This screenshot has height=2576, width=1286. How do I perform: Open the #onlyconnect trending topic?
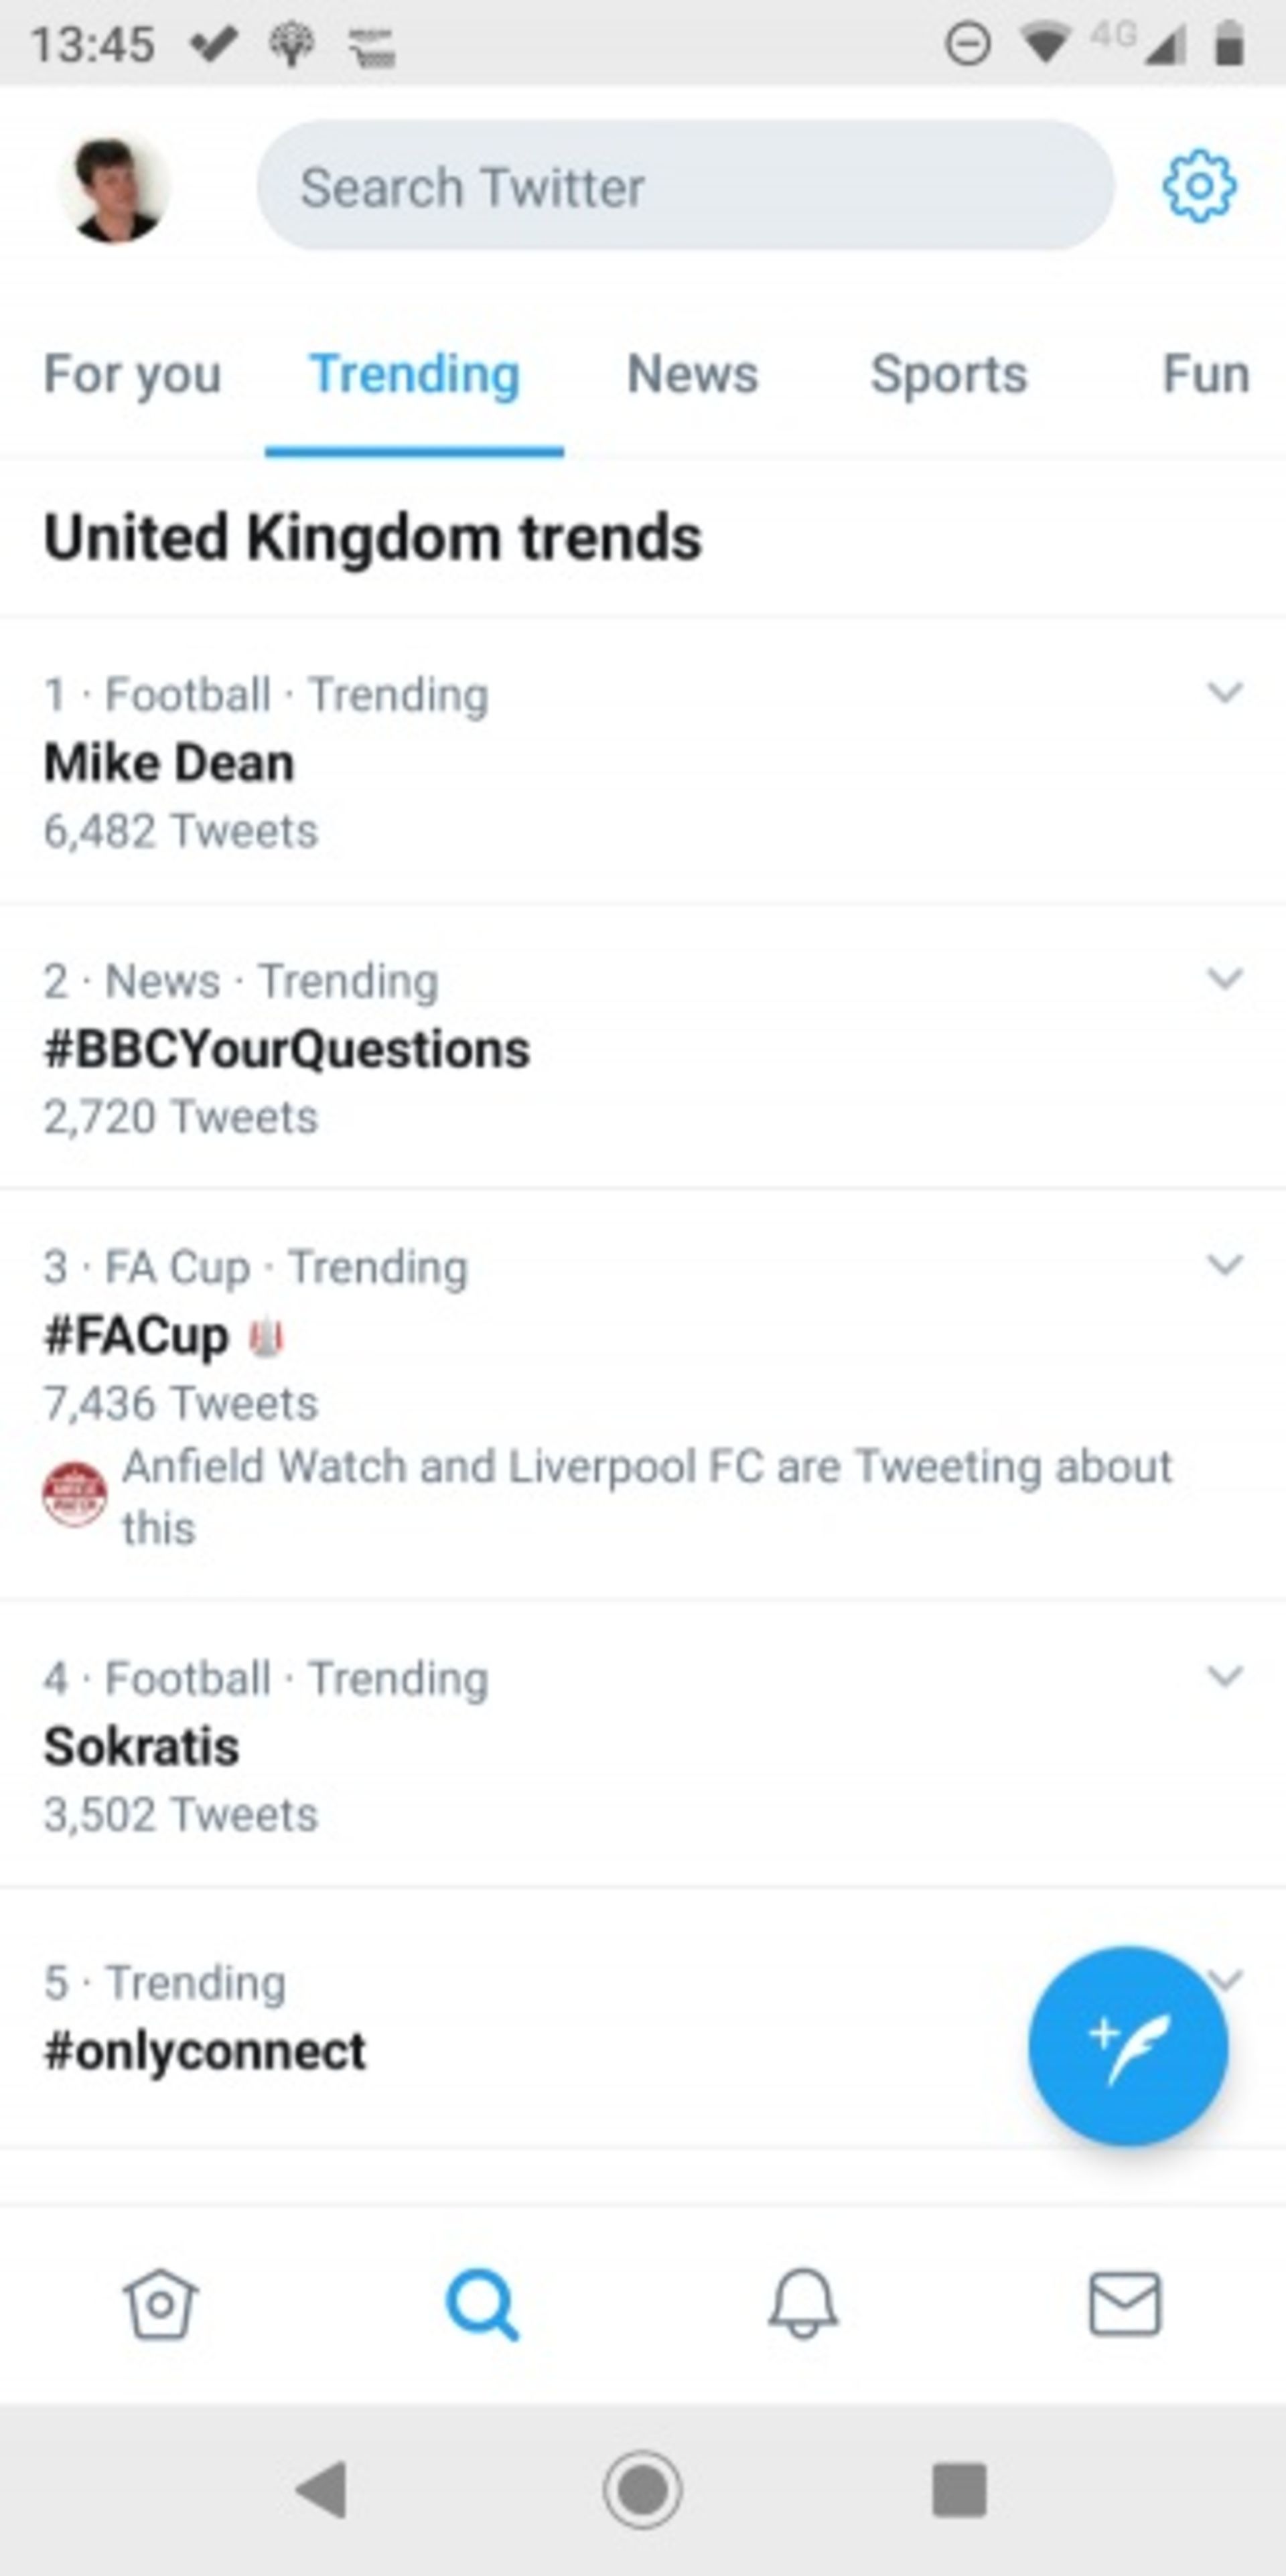205,2051
